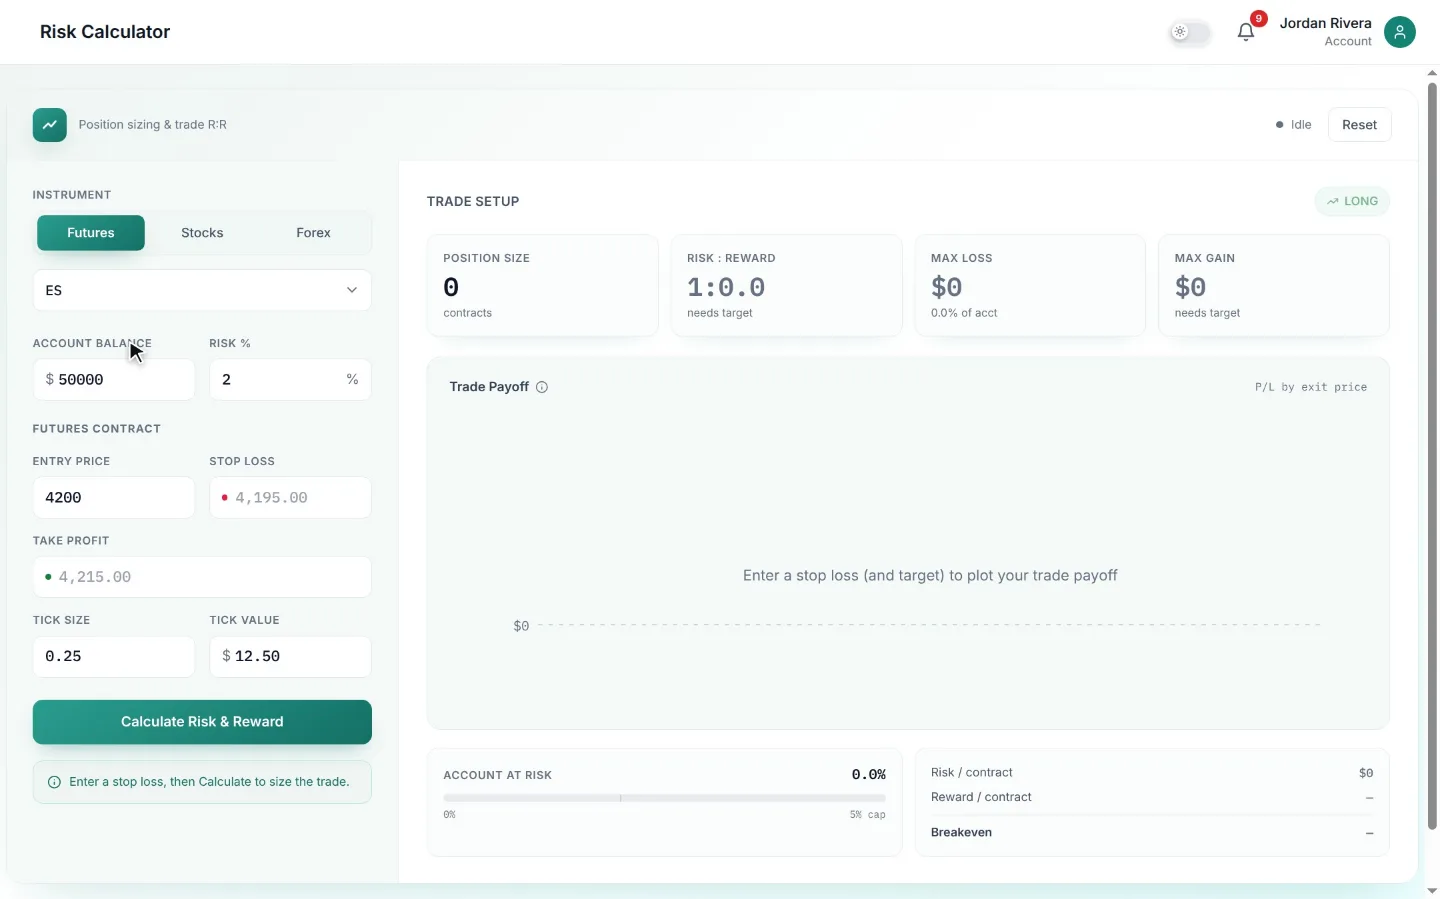Focus the Account Balance field
The image size is (1440, 899).
coord(114,380)
